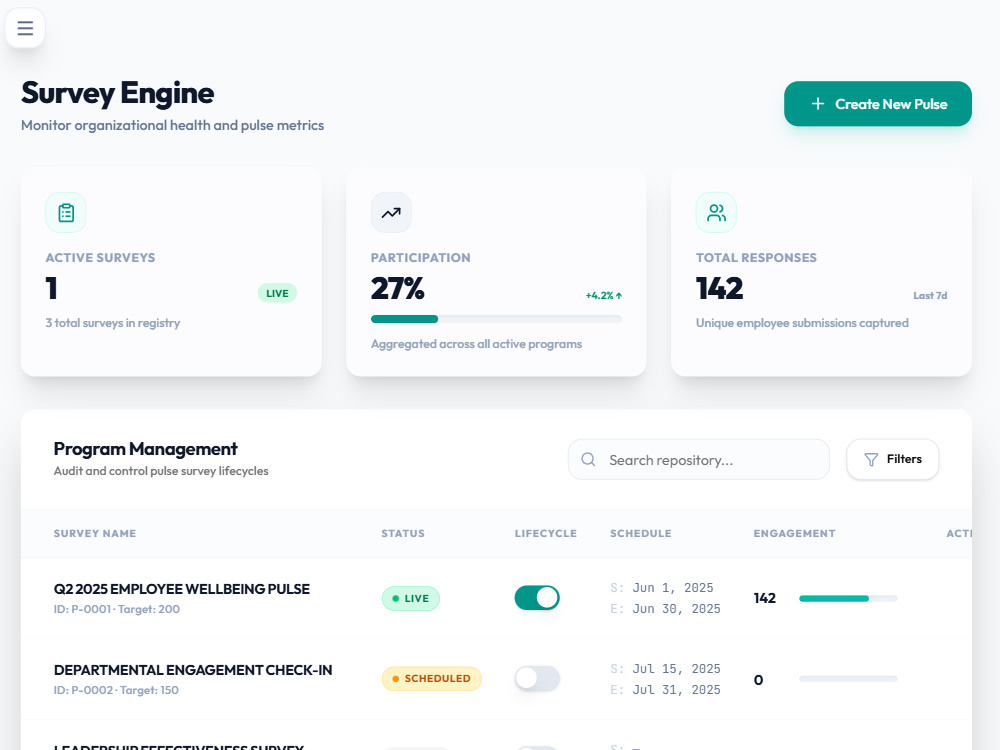Viewport: 1000px width, 750px height.
Task: Click the LIVE status badge for P-0001
Action: 411,598
